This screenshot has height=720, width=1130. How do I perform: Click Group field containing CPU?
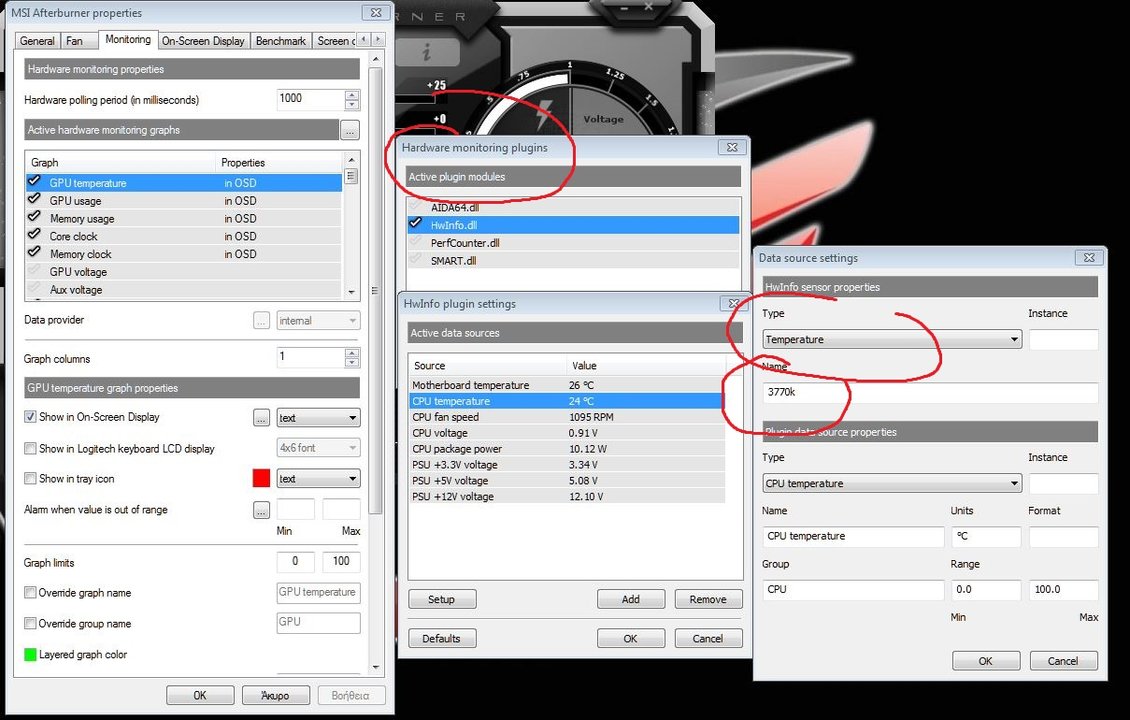[x=853, y=590]
